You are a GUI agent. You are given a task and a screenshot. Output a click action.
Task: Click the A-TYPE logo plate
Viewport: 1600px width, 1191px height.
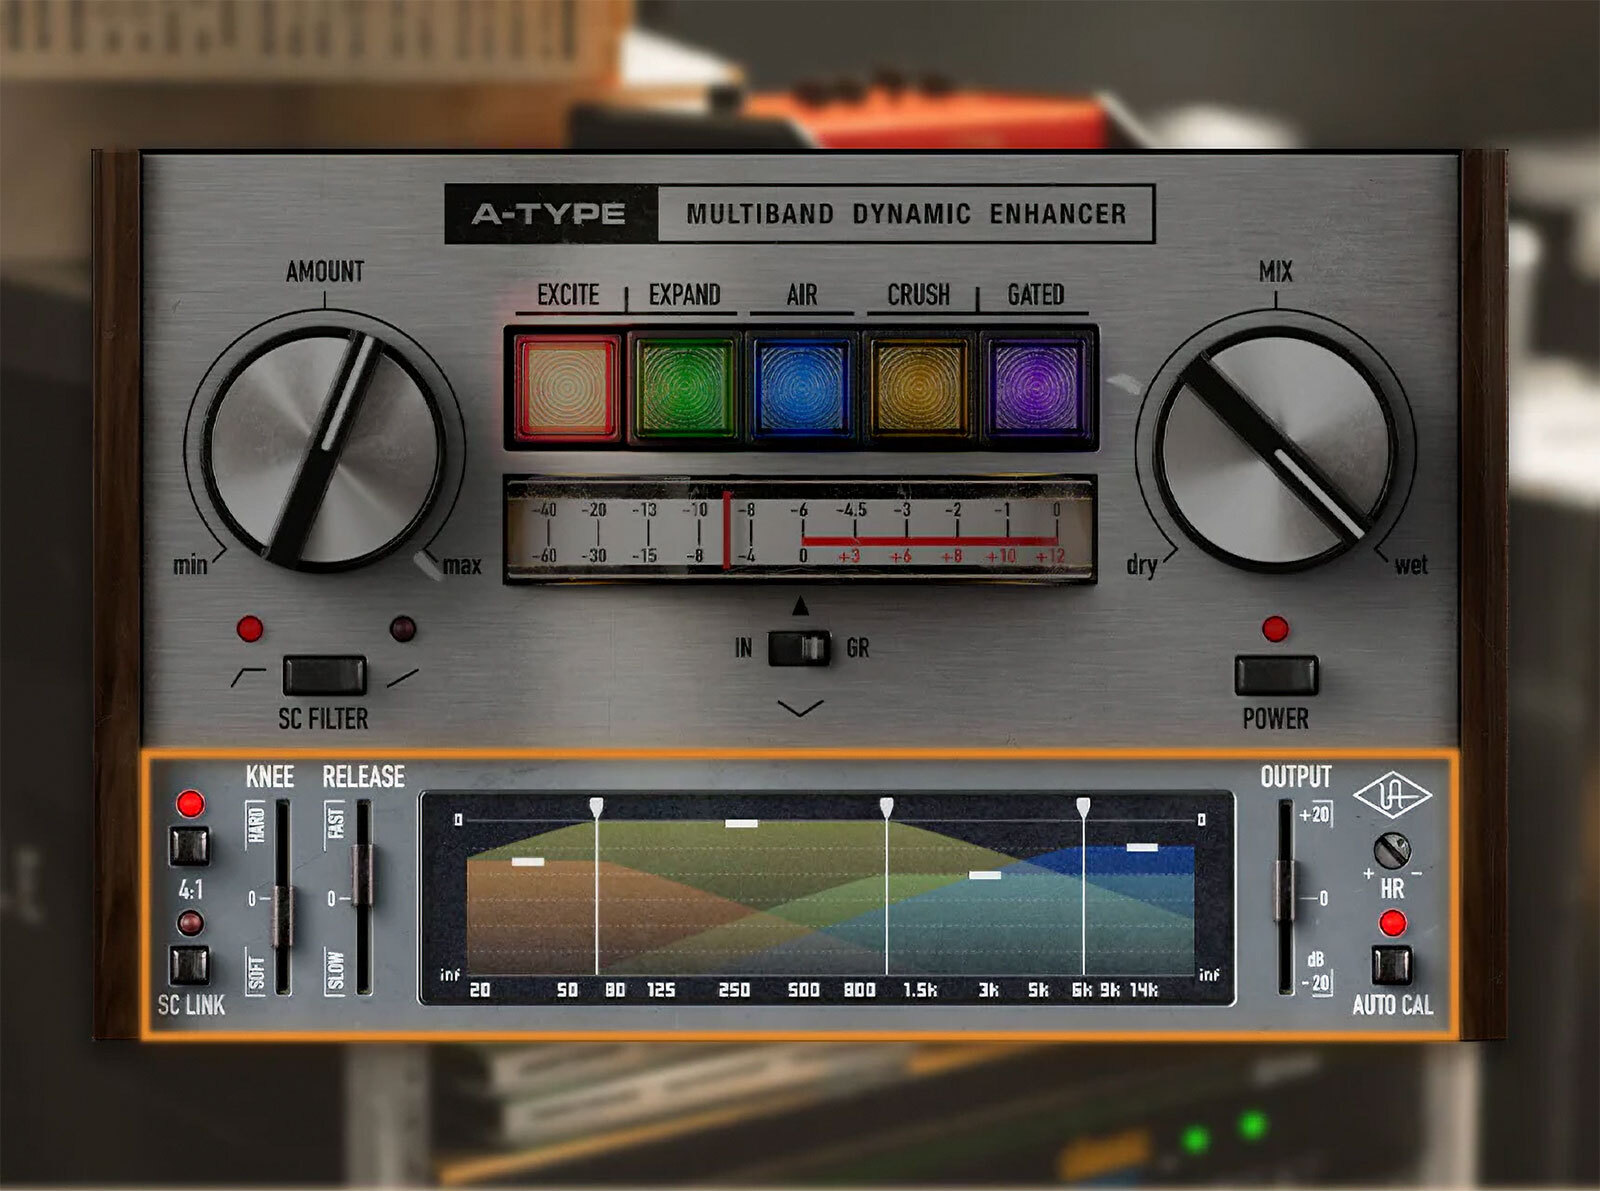click(x=550, y=214)
